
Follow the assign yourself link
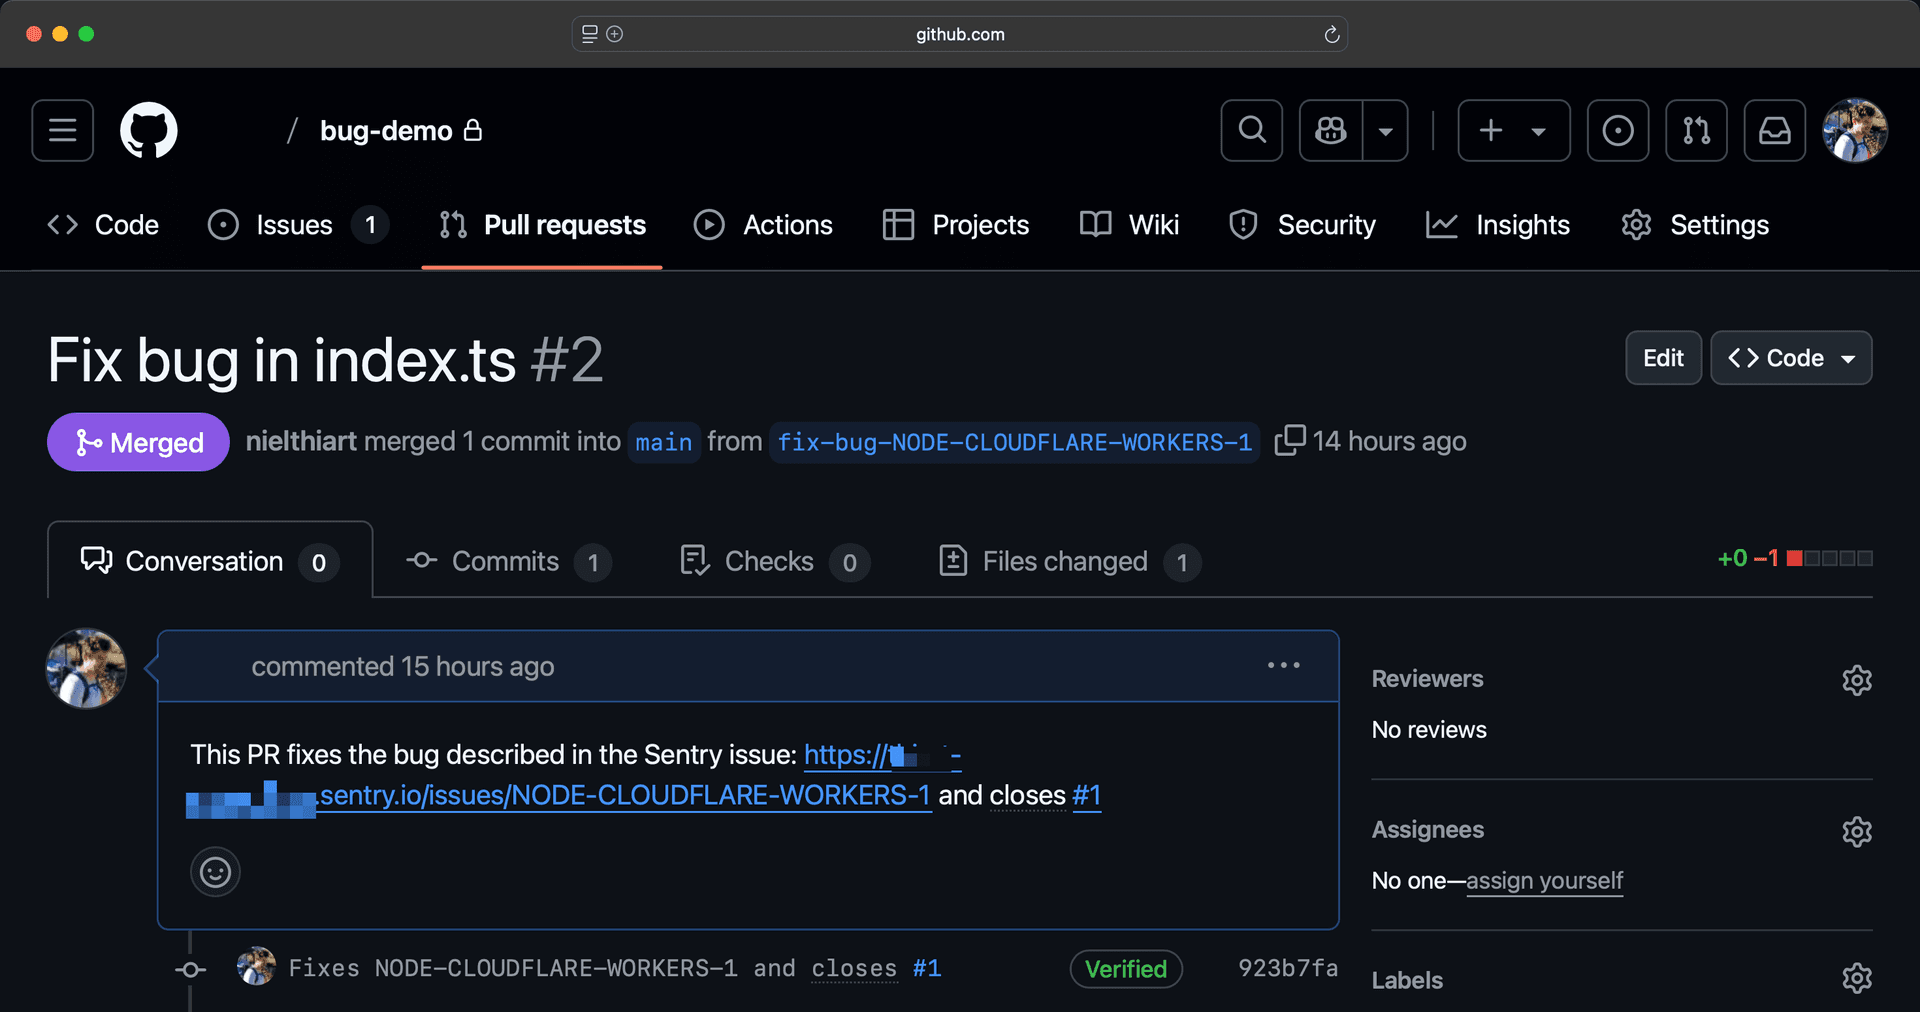(1544, 881)
